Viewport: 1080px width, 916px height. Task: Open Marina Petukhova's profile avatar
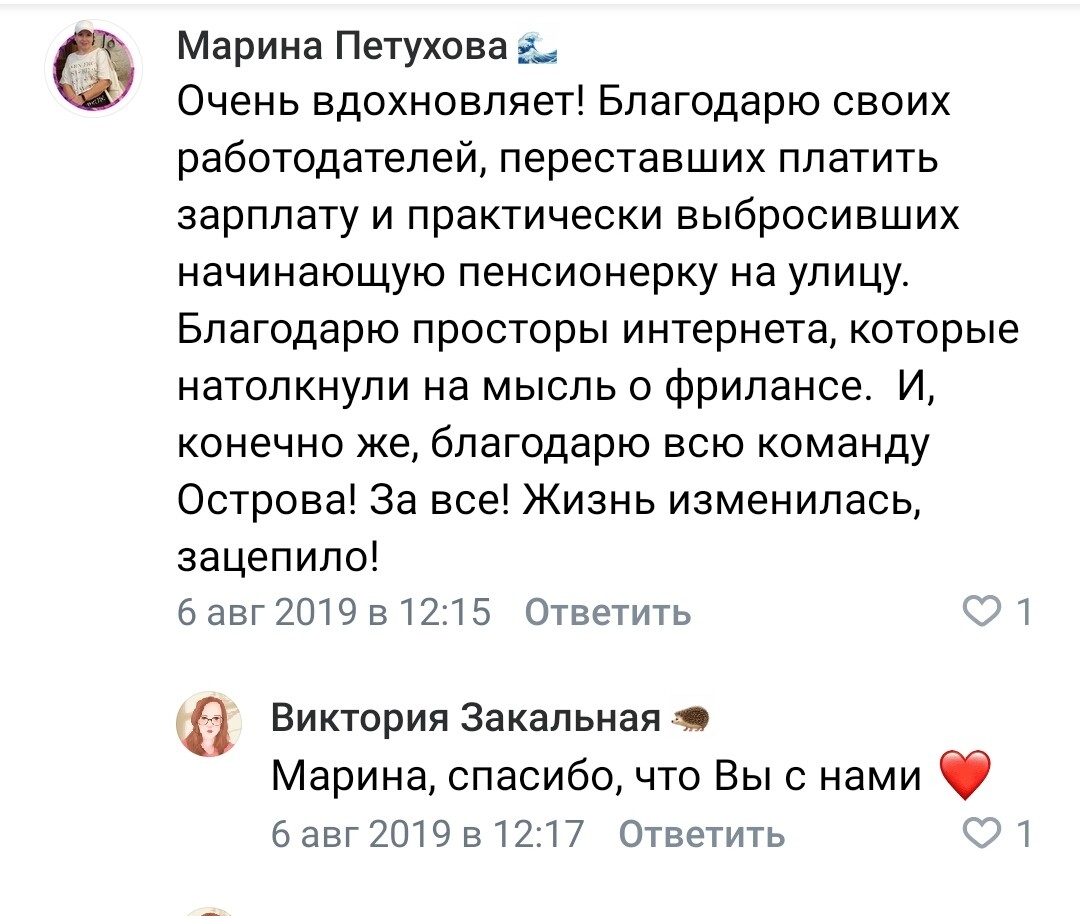point(95,68)
